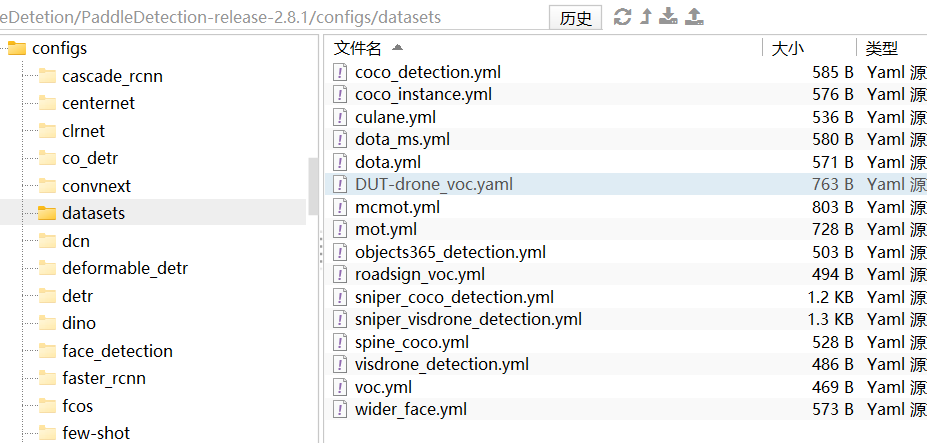Select the dino folder
Viewport: 927px width, 443px height.
[79, 323]
